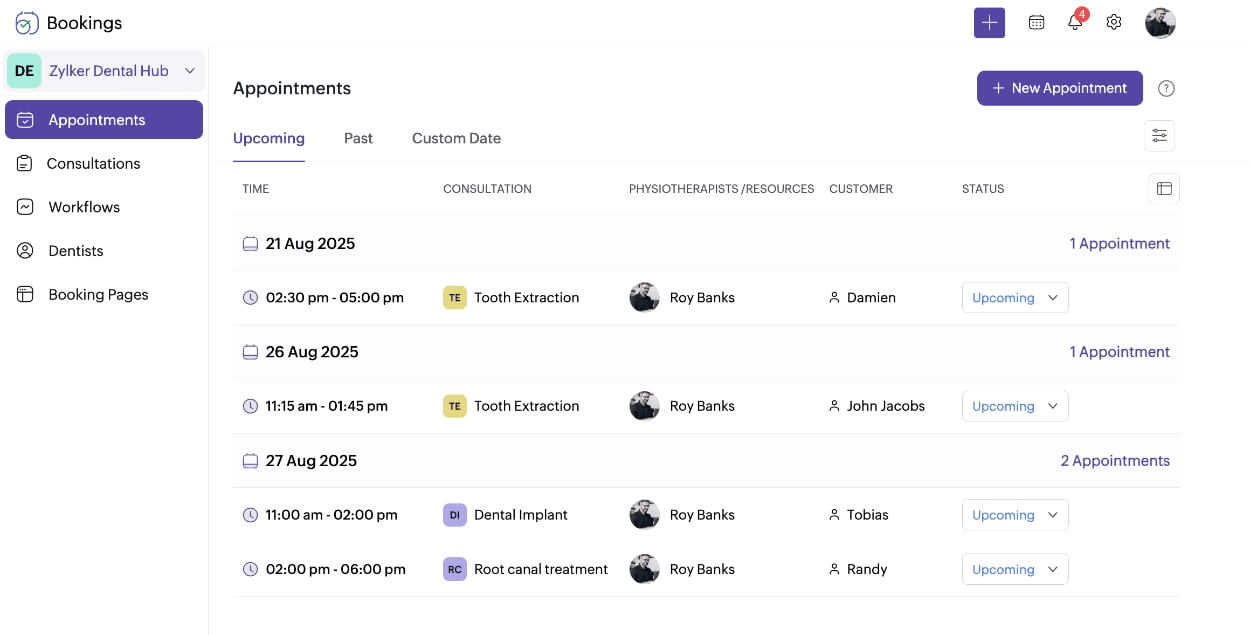Viewport: 1252px width, 635px height.
Task: Open status dropdown for Damien's appointment
Action: [x=1015, y=298]
